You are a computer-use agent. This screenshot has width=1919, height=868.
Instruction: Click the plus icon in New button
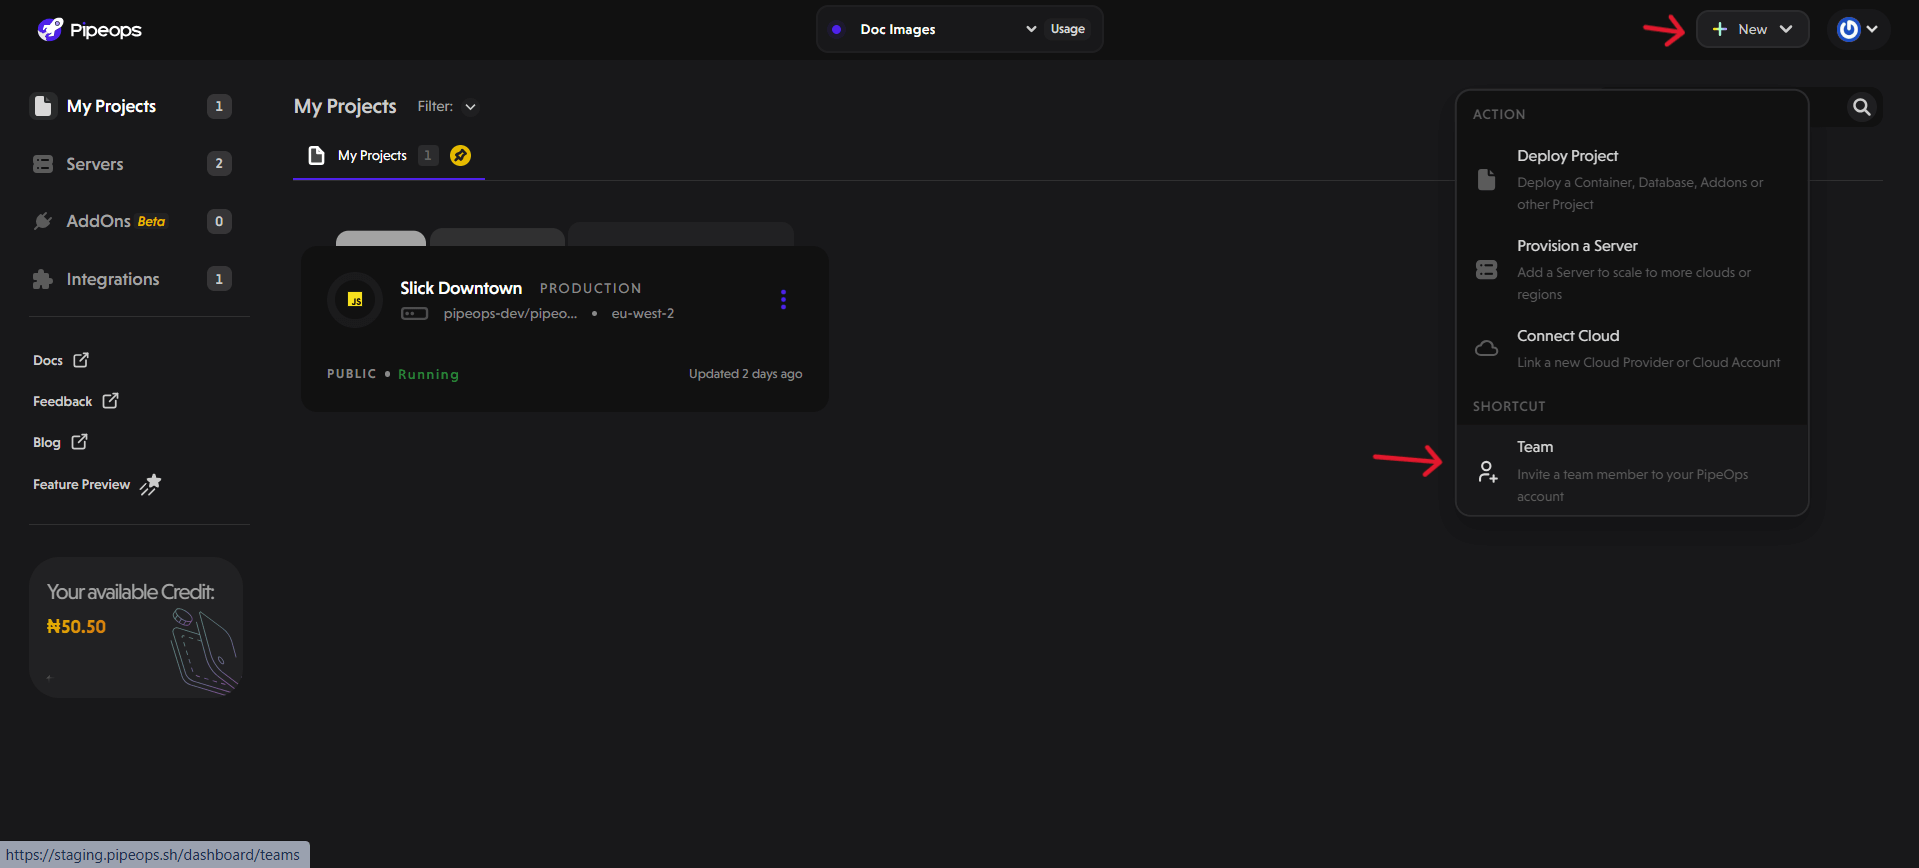pos(1720,29)
